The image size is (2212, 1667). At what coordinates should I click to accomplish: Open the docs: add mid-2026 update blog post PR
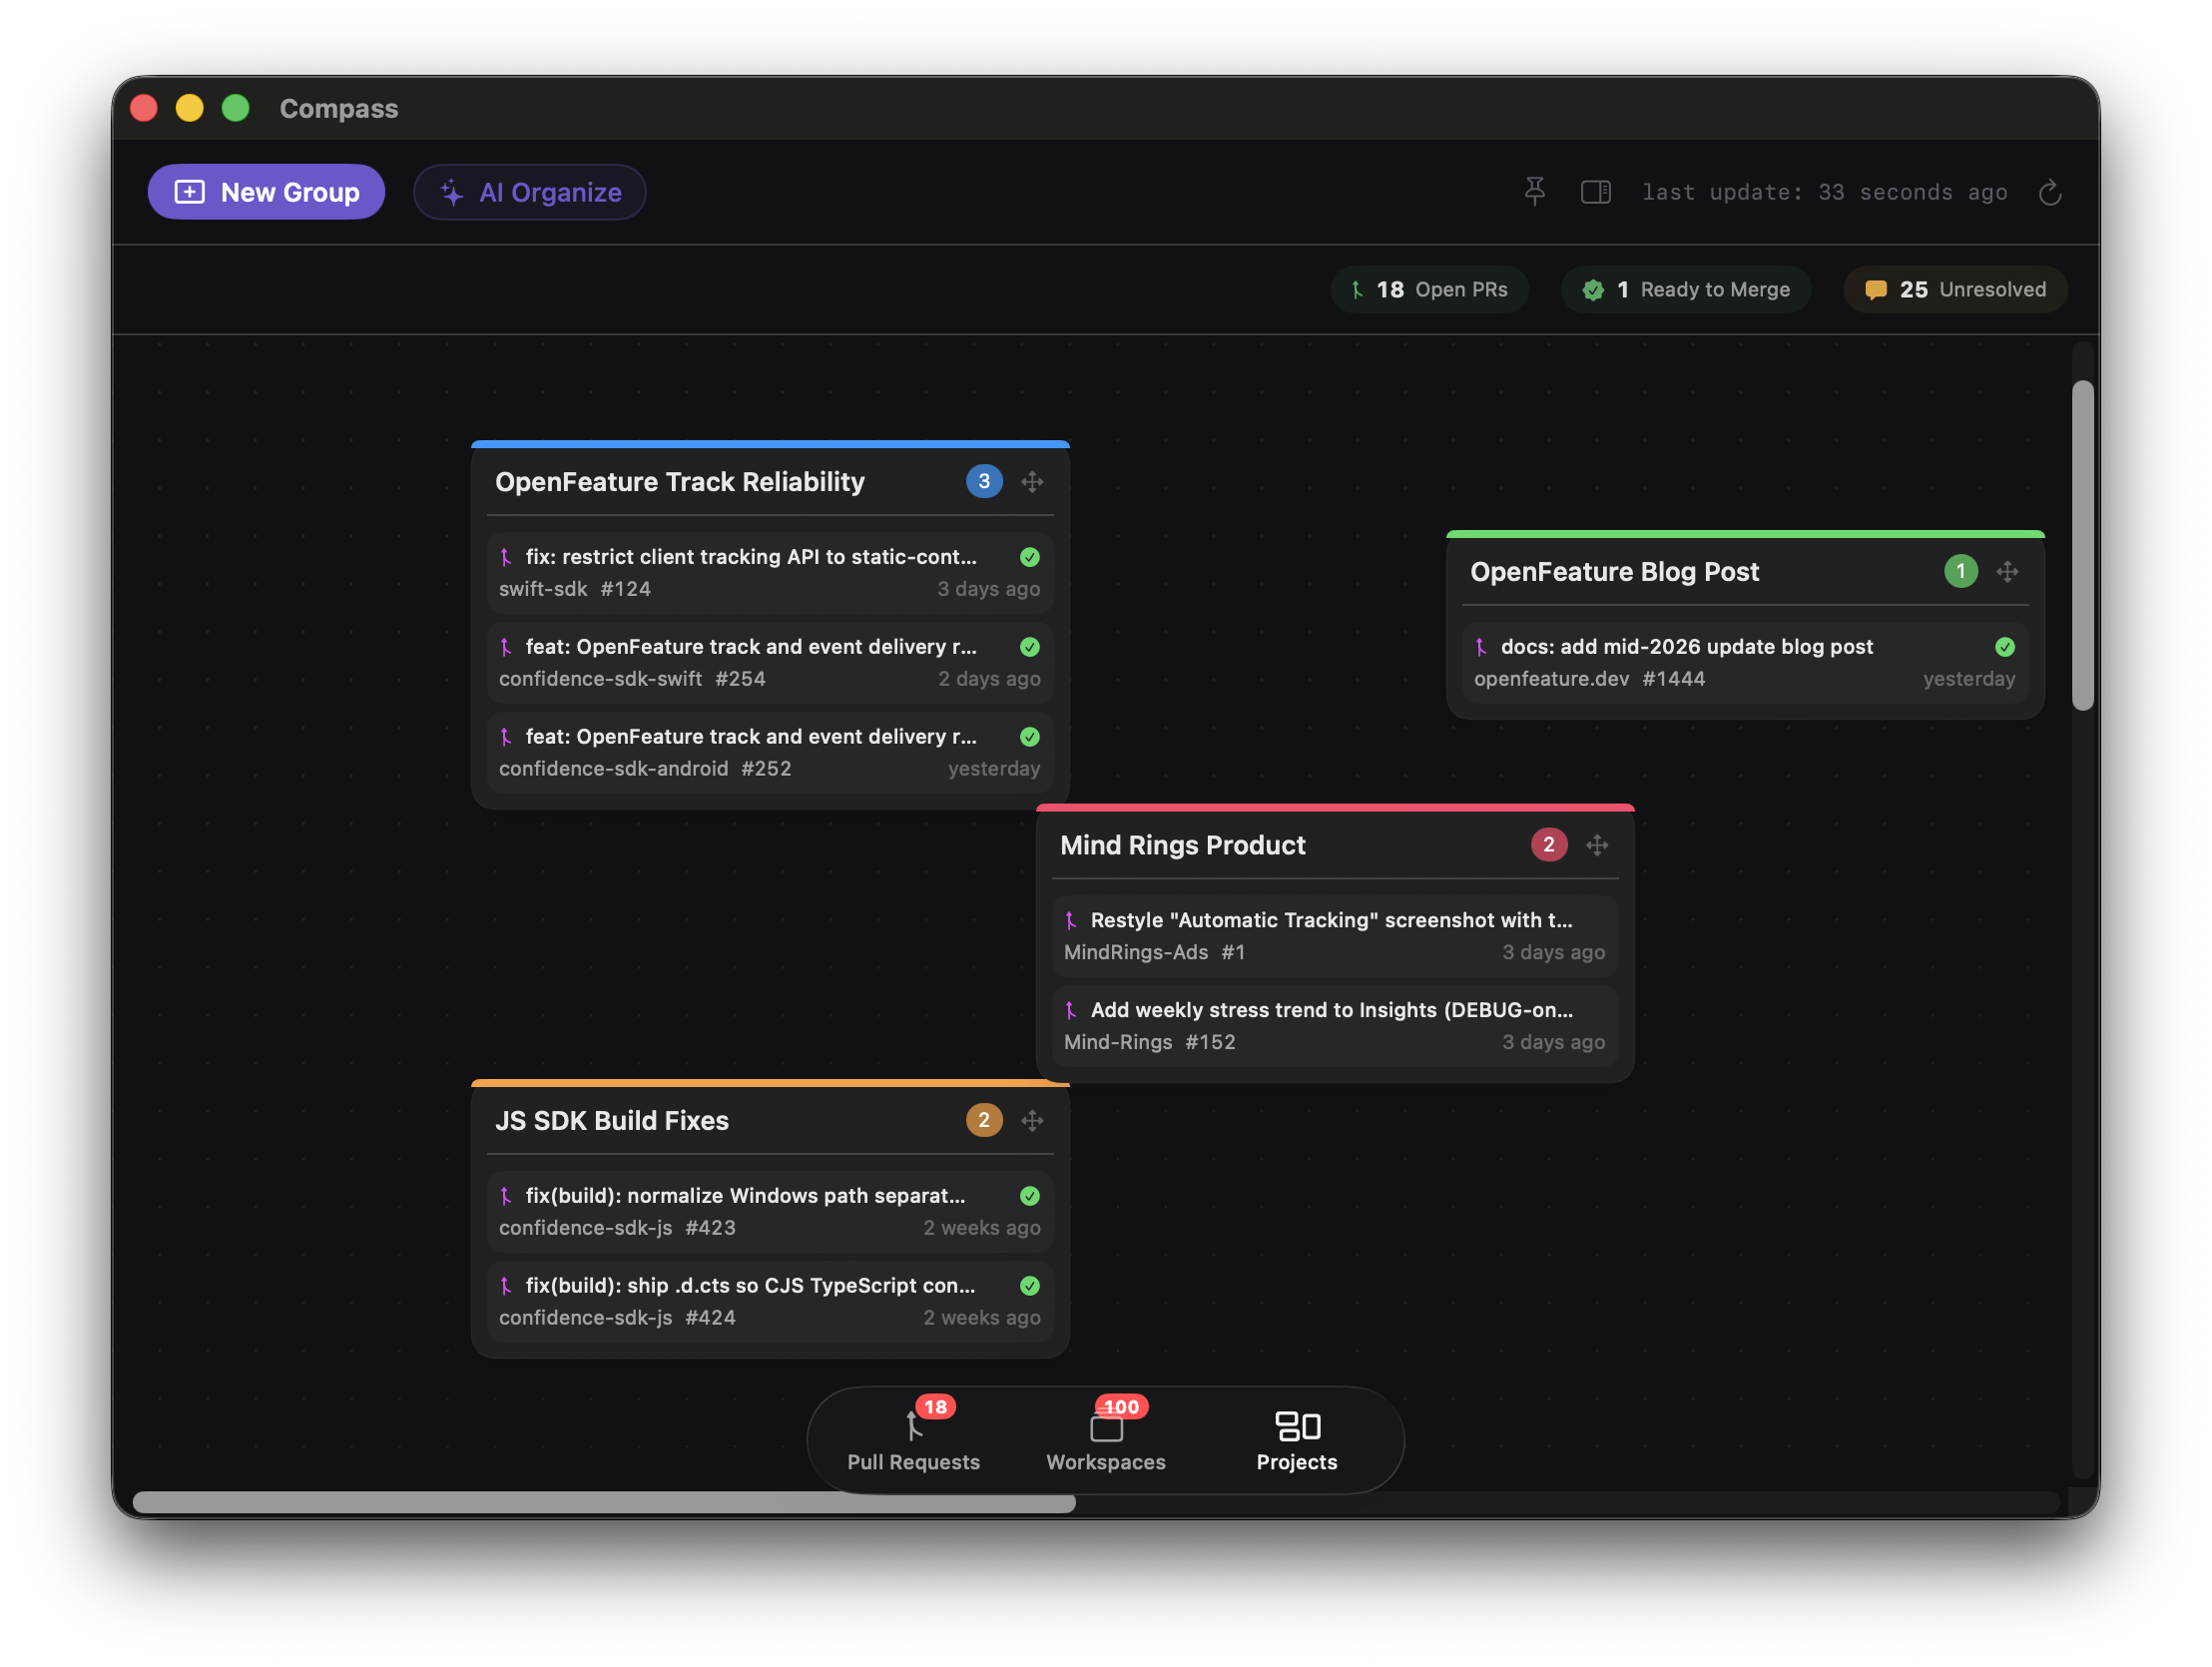point(1745,663)
